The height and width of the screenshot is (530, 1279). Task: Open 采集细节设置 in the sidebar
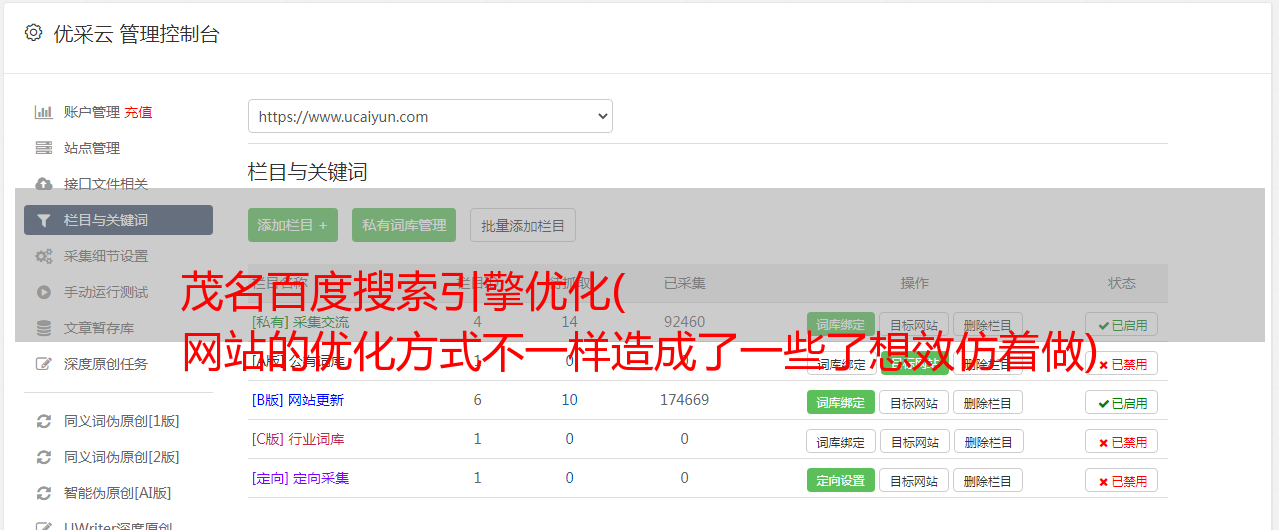tap(106, 256)
